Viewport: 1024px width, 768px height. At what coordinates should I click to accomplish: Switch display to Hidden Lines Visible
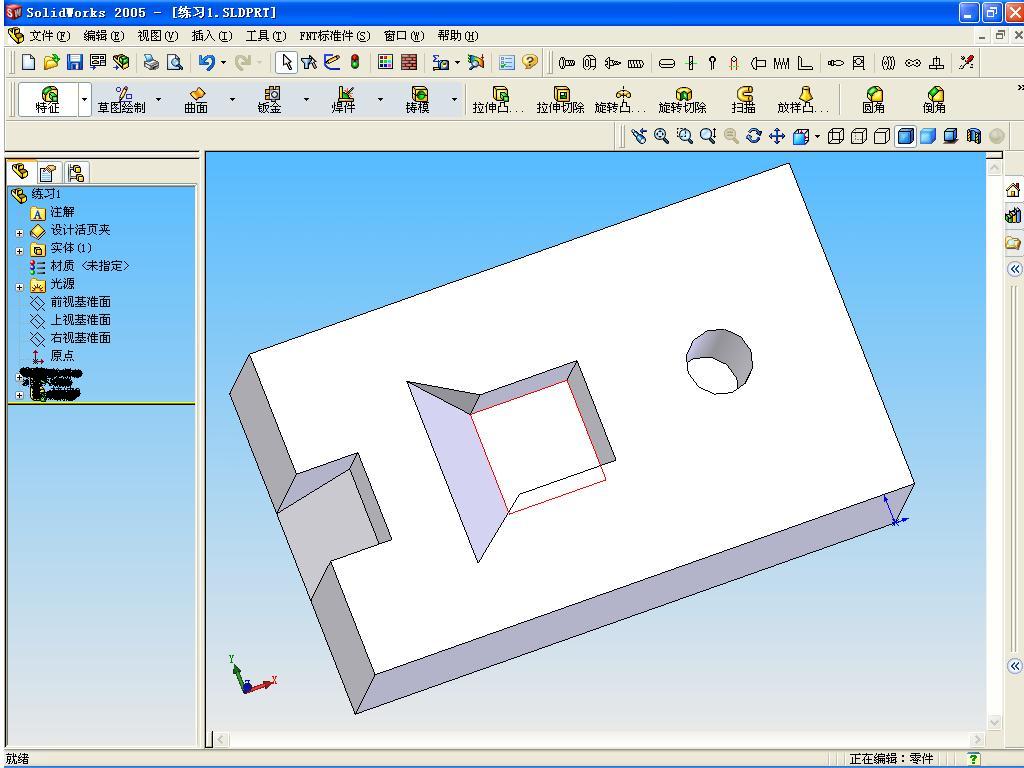point(859,136)
